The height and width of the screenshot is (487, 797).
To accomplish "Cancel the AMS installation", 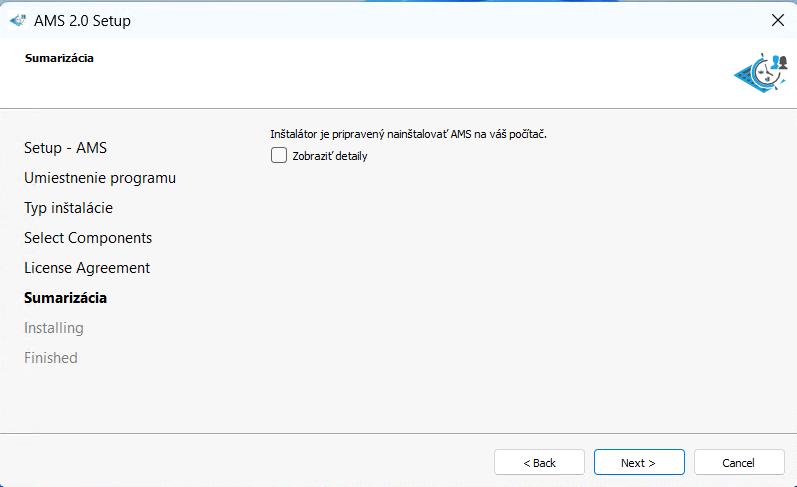I will point(739,462).
